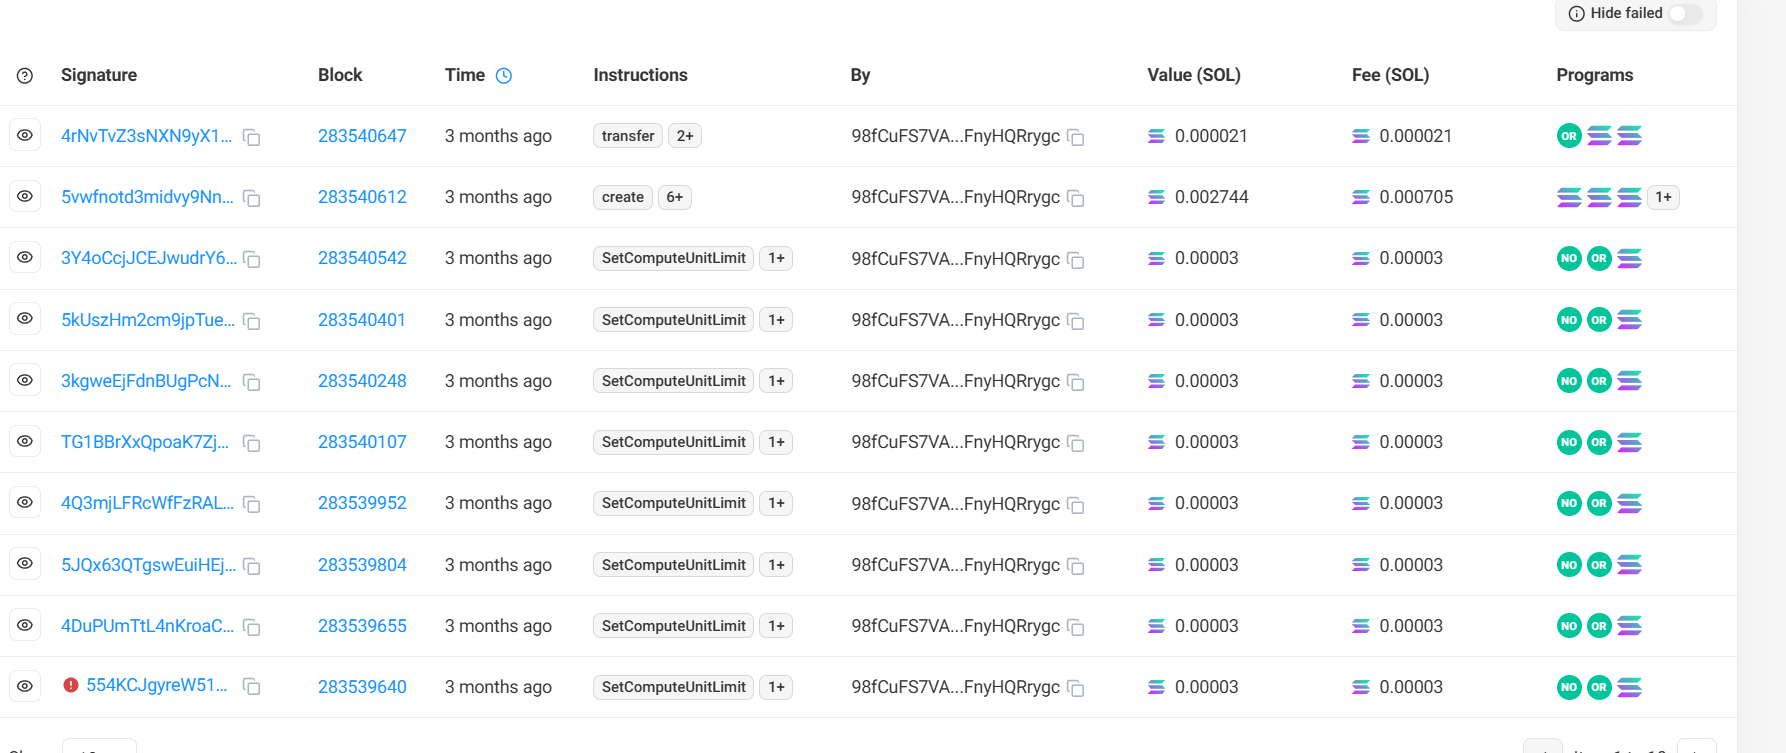Copy signature 5vwfnotd3midvy9Nn with copy icon
The height and width of the screenshot is (753, 1786).
tap(252, 198)
